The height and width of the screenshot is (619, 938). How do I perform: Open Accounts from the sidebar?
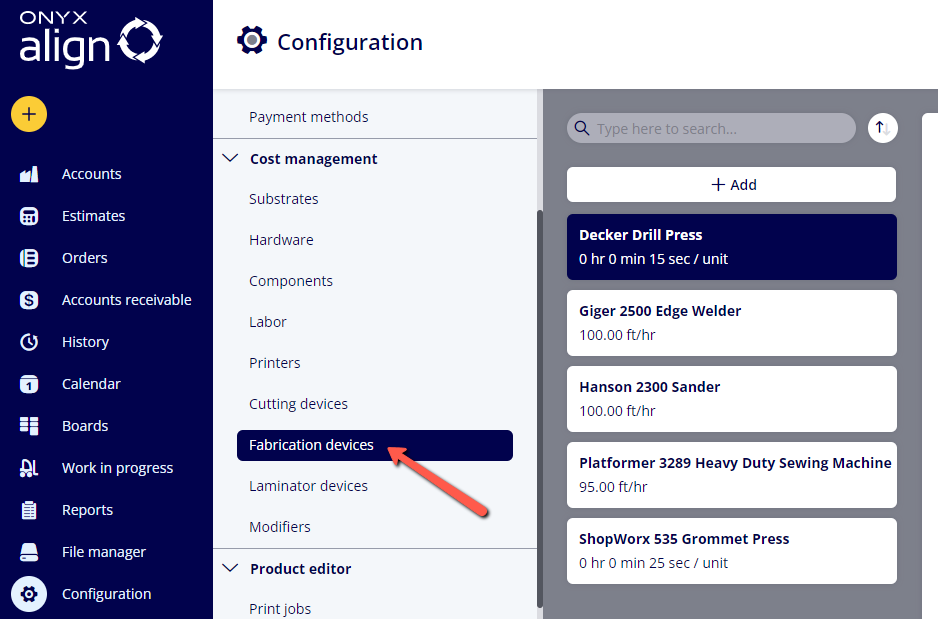tap(92, 174)
